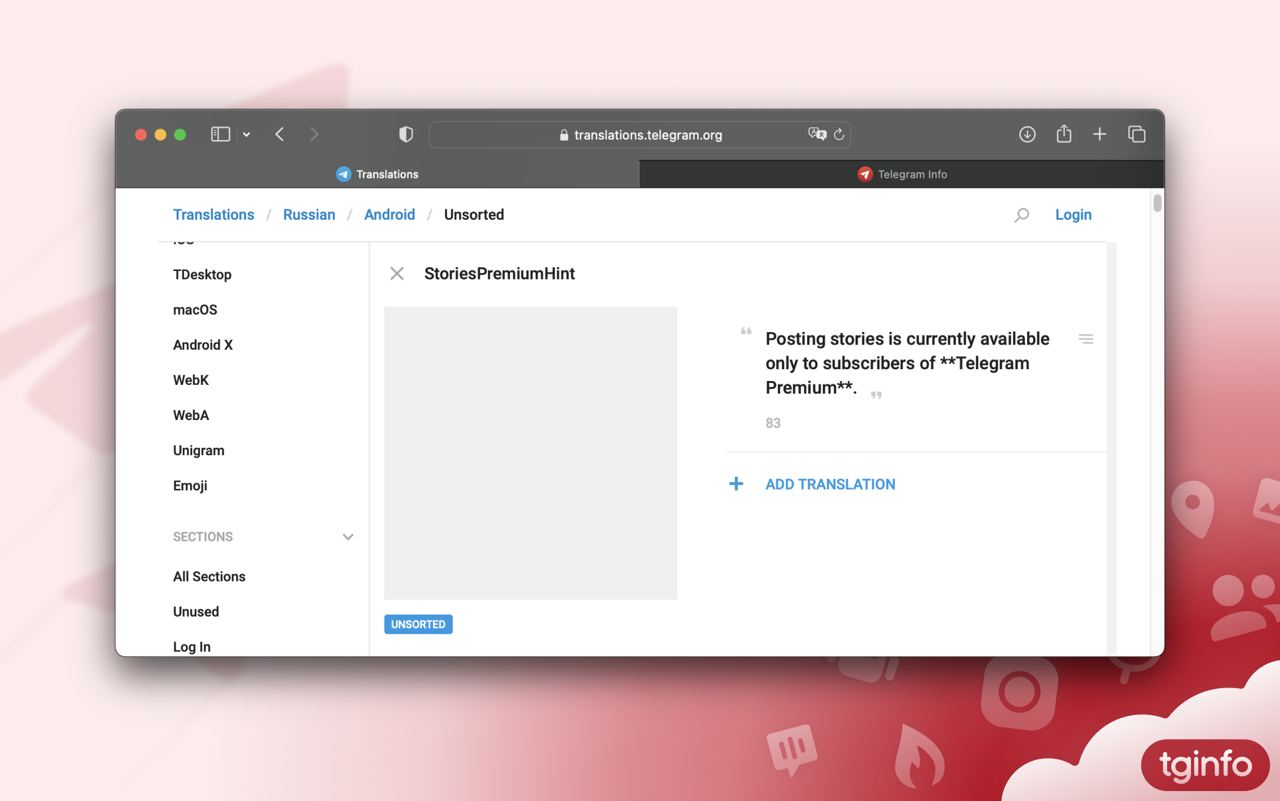Click the plus icon beside ADD TRANSLATION

(x=736, y=484)
